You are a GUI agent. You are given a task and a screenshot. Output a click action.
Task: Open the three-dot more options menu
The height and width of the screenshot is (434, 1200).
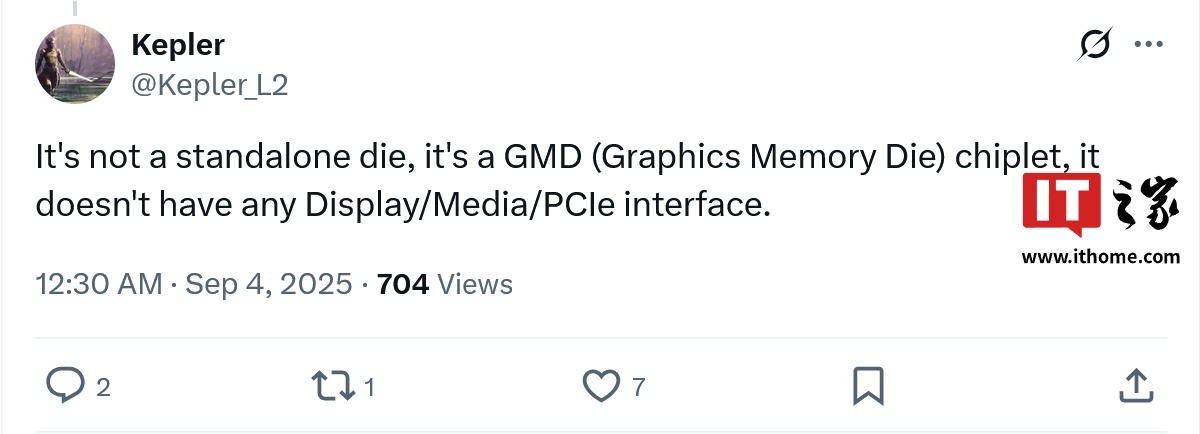click(x=1147, y=45)
